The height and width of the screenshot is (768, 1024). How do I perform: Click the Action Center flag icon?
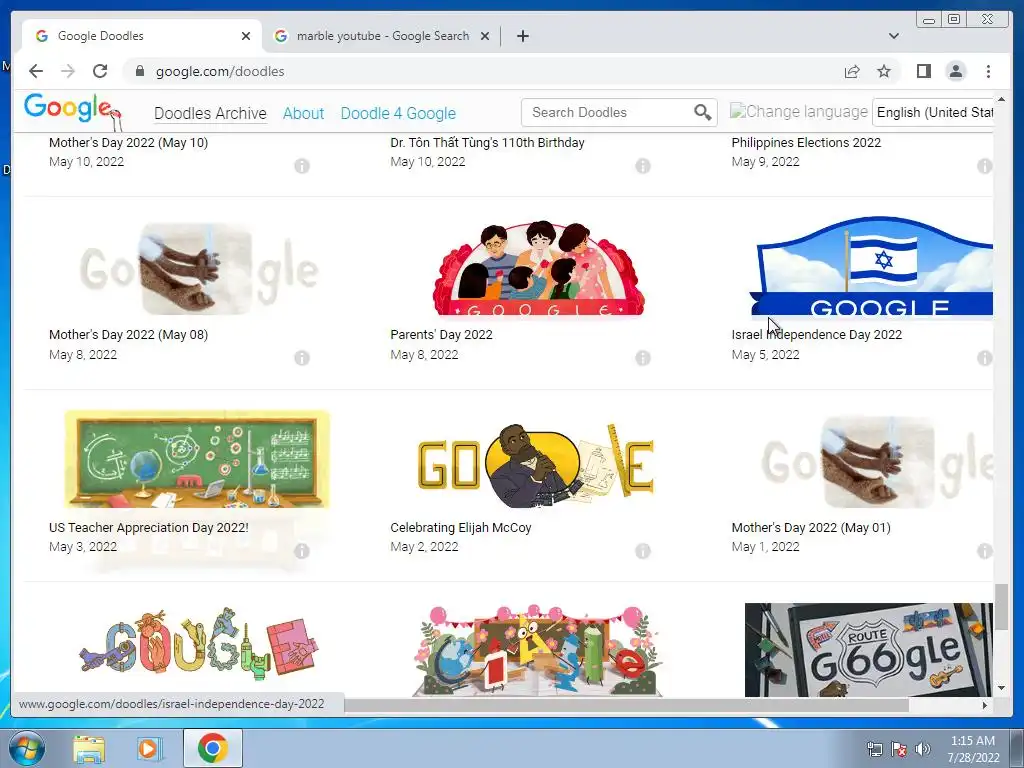click(899, 749)
